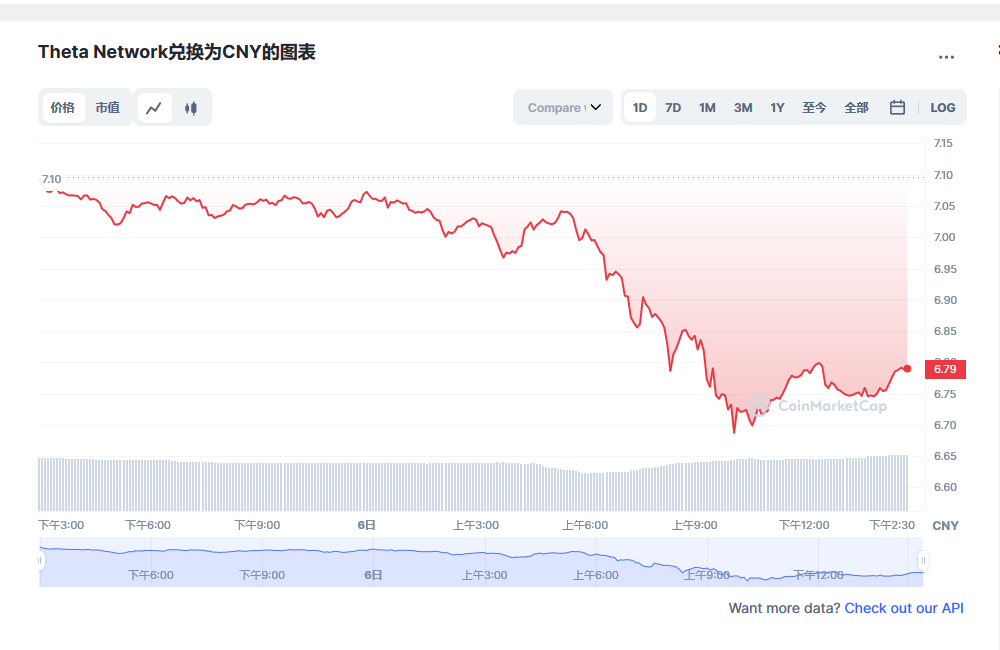Image resolution: width=1000 pixels, height=650 pixels.
Task: Switch to the line chart view
Action: pos(154,108)
